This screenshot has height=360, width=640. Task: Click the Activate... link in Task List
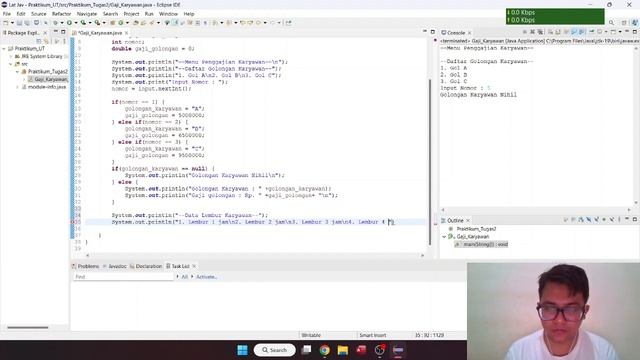click(207, 277)
